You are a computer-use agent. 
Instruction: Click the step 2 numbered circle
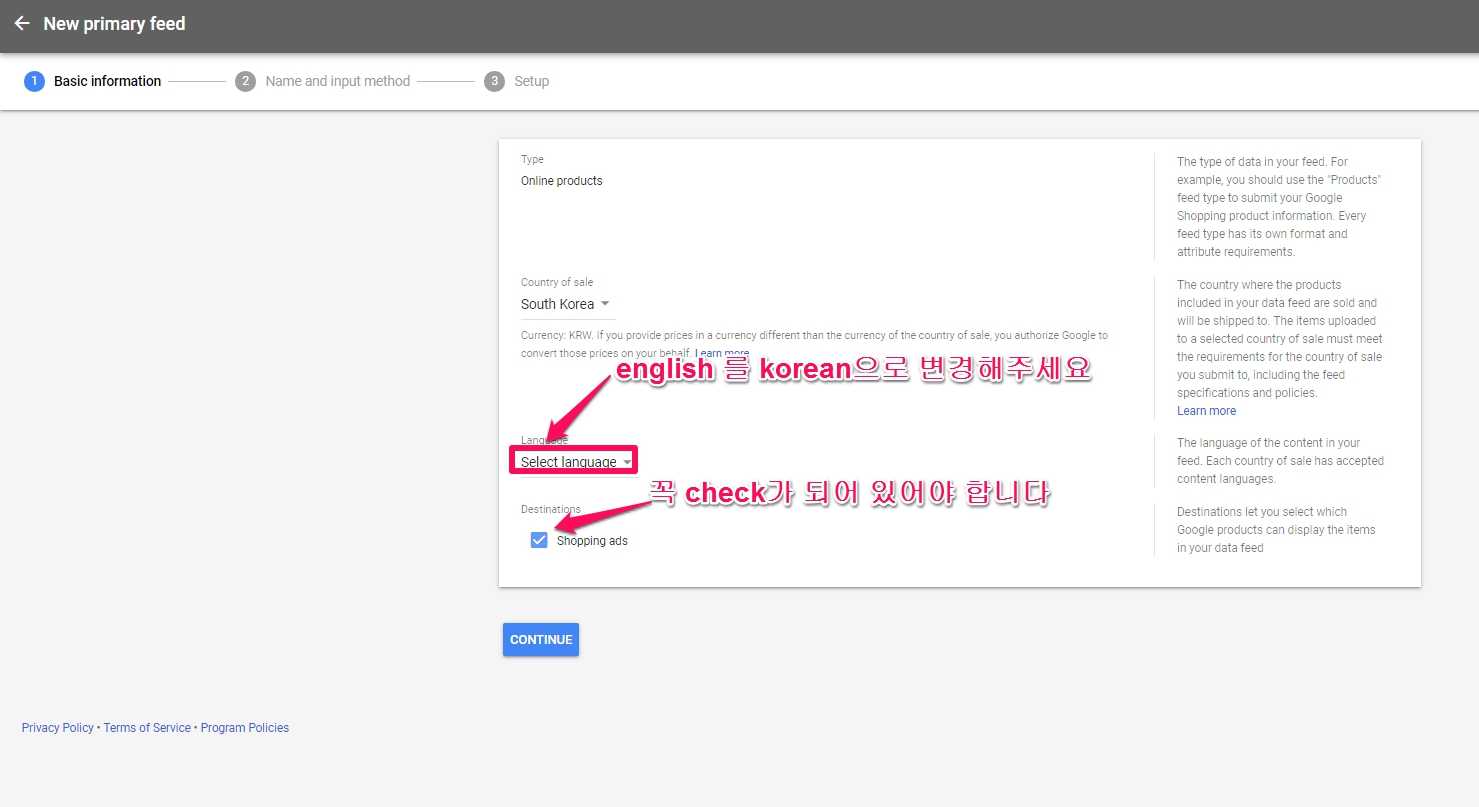245,81
